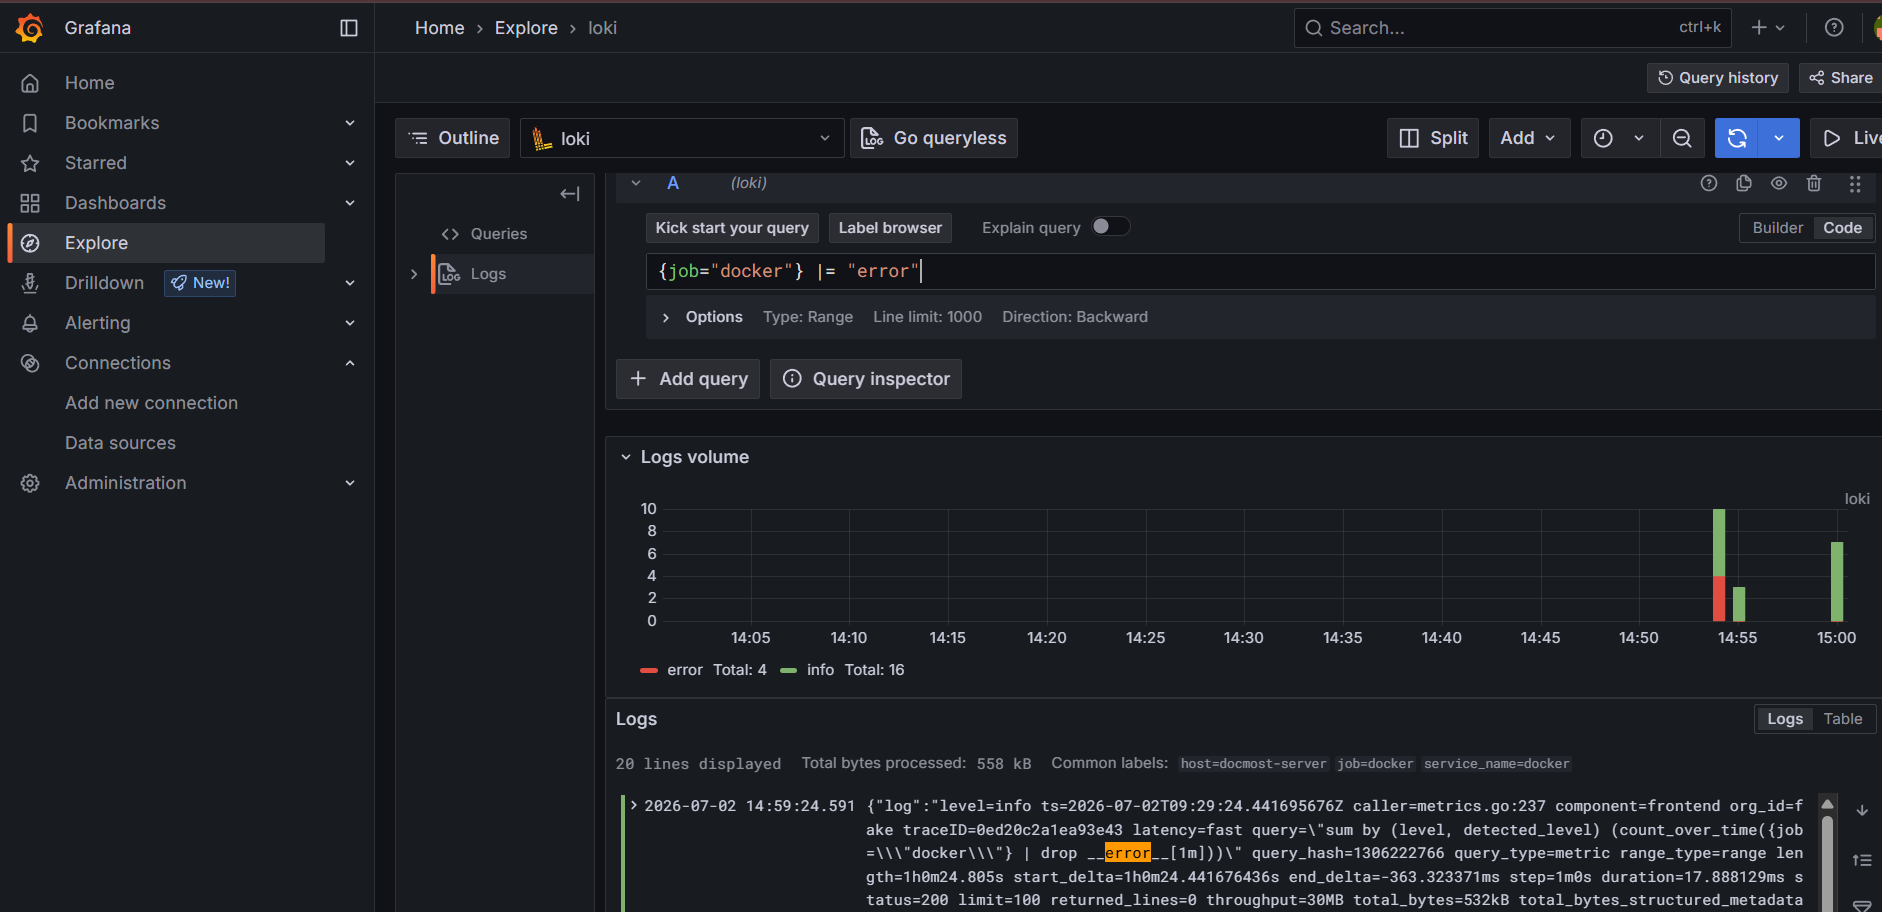The width and height of the screenshot is (1882, 912).
Task: Click the Grafana logo icon
Action: pyautogui.click(x=30, y=28)
